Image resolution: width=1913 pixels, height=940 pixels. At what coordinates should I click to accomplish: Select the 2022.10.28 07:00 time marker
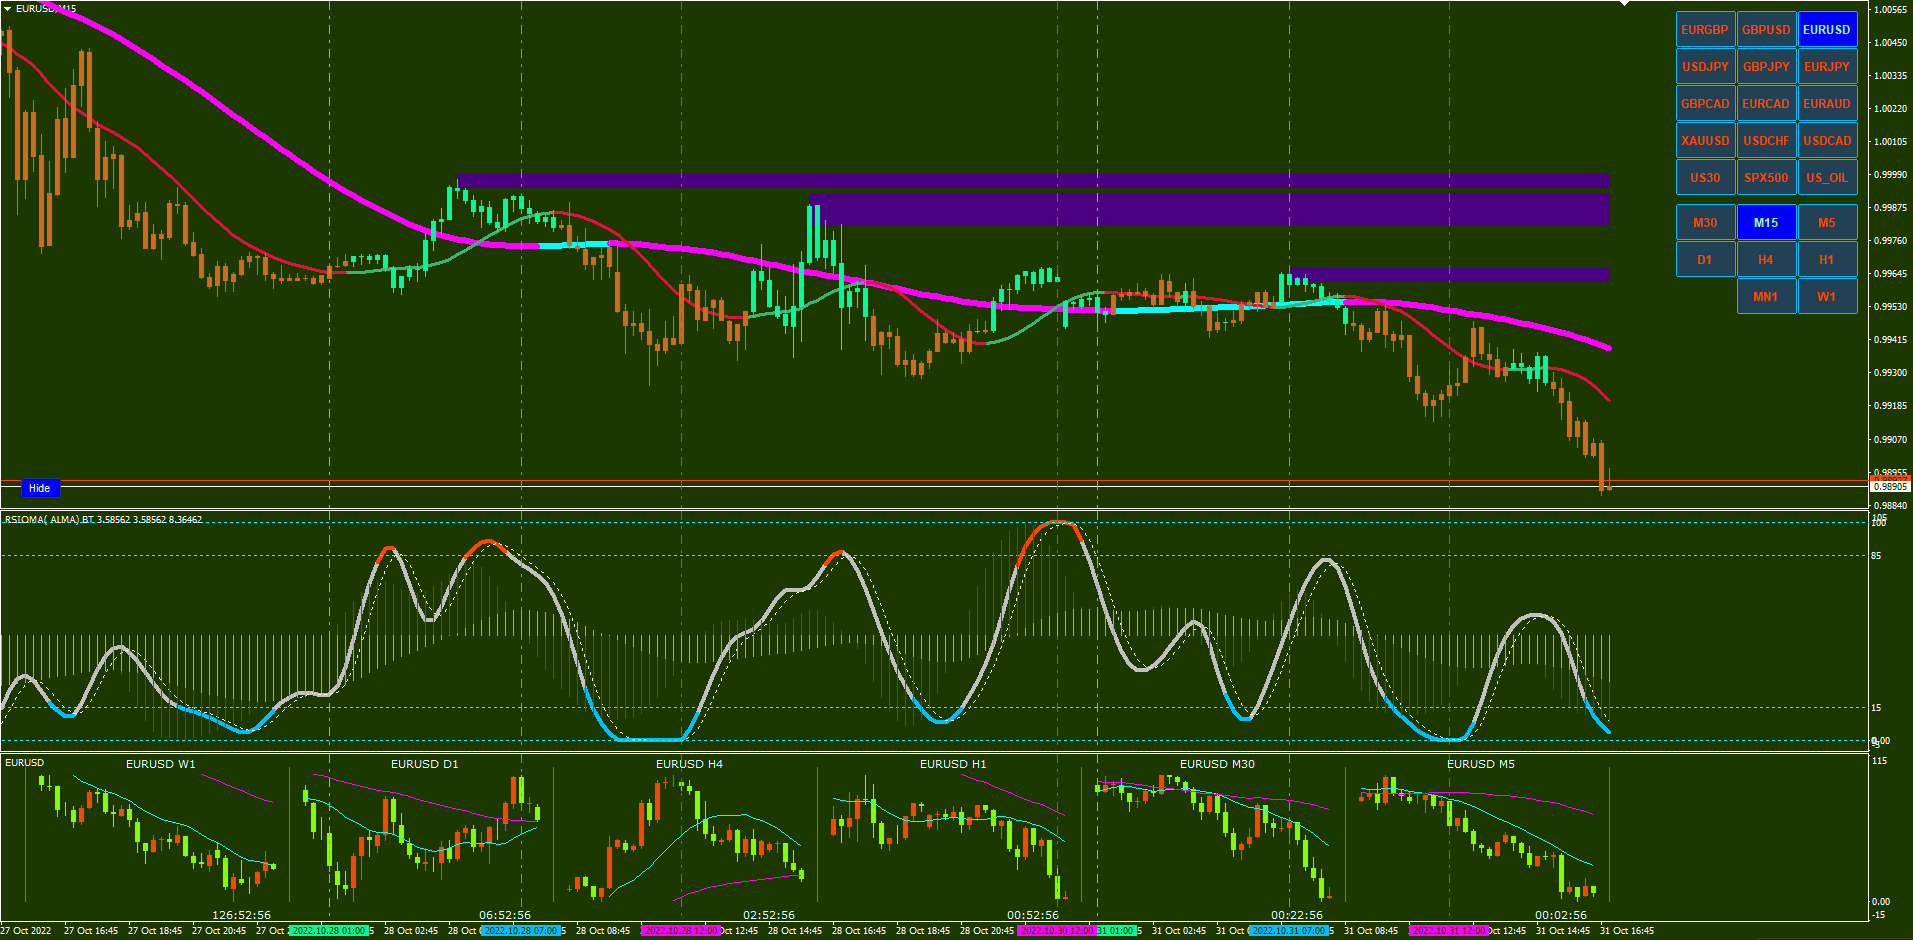[521, 931]
